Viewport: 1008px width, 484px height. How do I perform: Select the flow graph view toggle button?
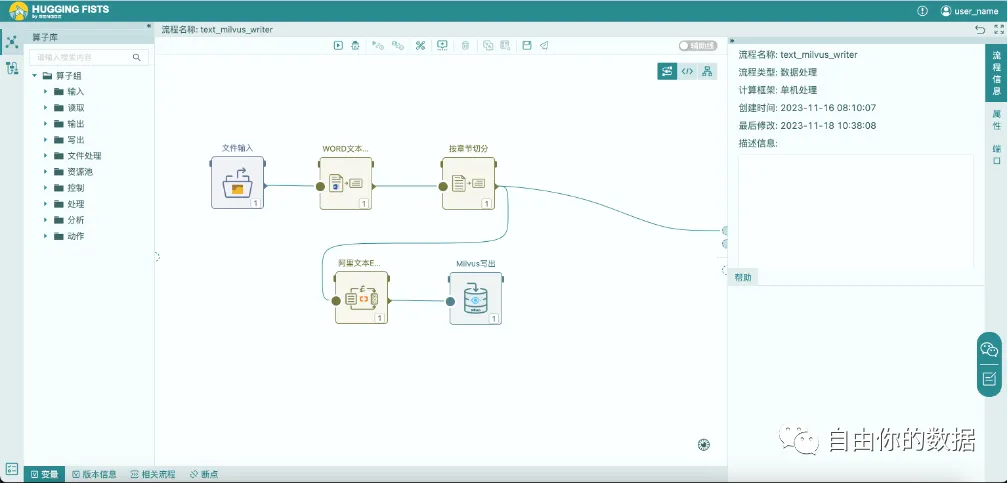667,71
